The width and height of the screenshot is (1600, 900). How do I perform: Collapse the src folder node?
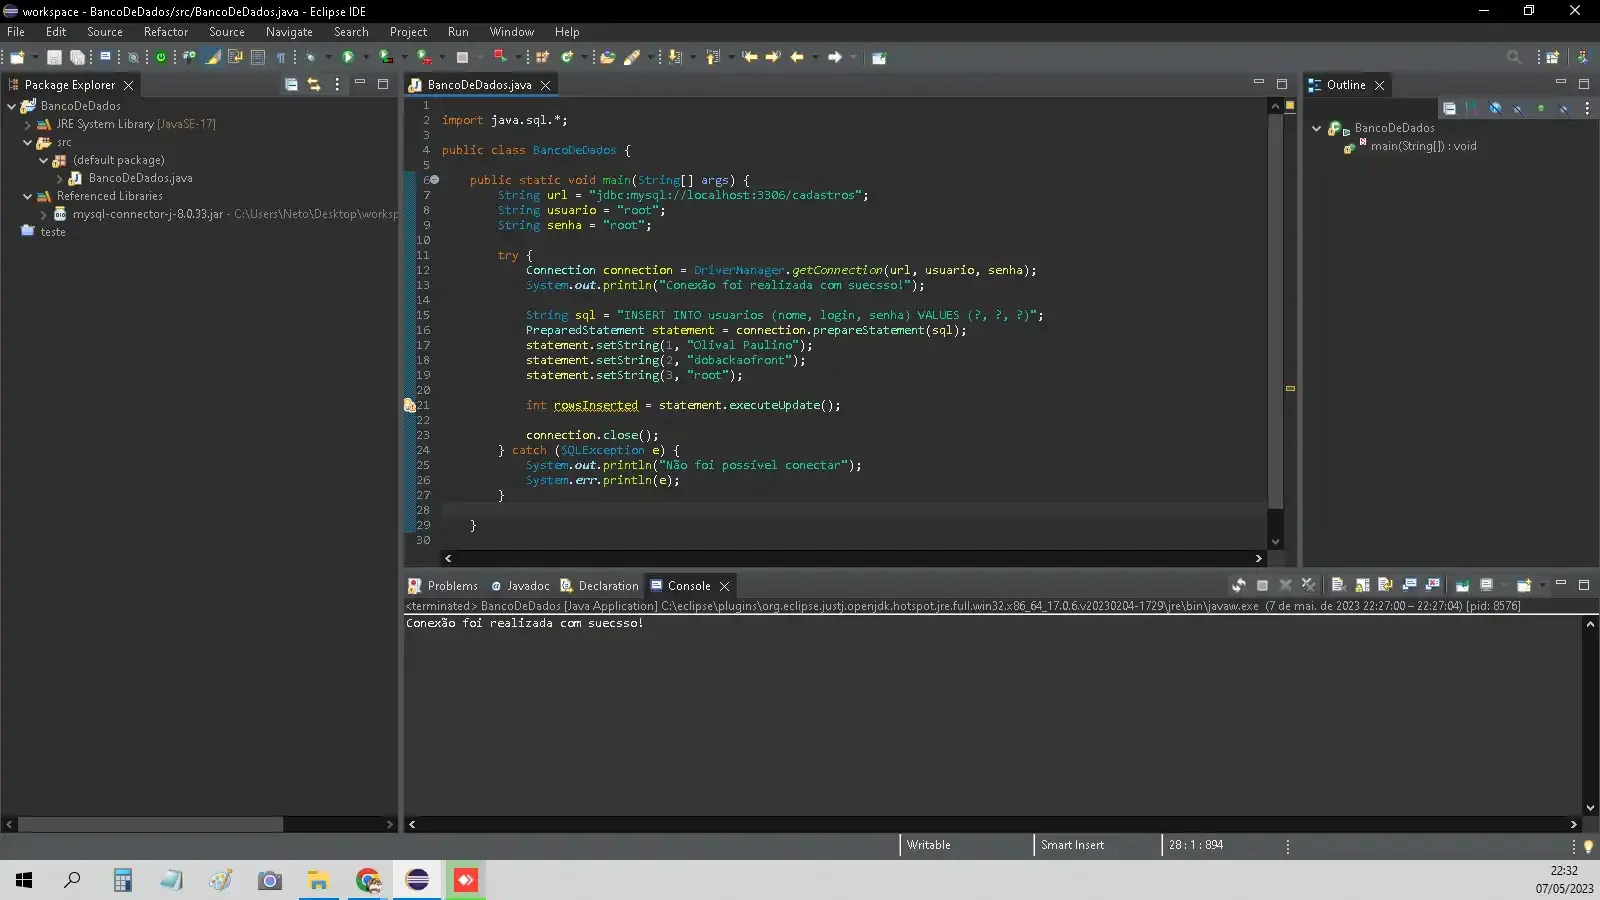pyautogui.click(x=28, y=142)
